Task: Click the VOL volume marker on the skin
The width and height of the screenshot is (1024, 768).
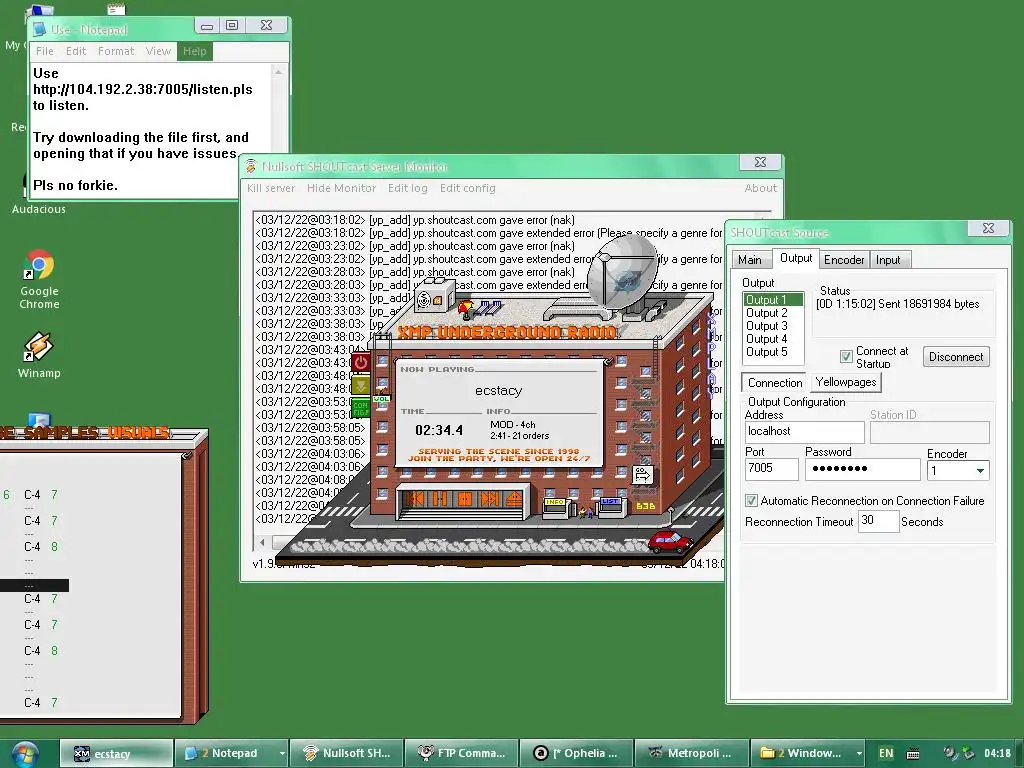Action: coord(381,398)
